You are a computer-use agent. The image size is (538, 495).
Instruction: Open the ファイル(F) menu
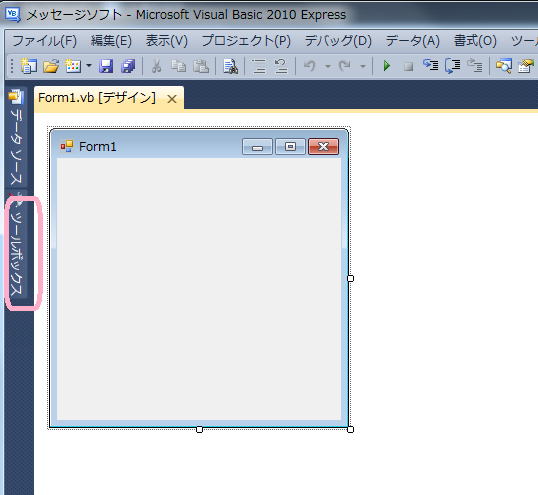45,41
